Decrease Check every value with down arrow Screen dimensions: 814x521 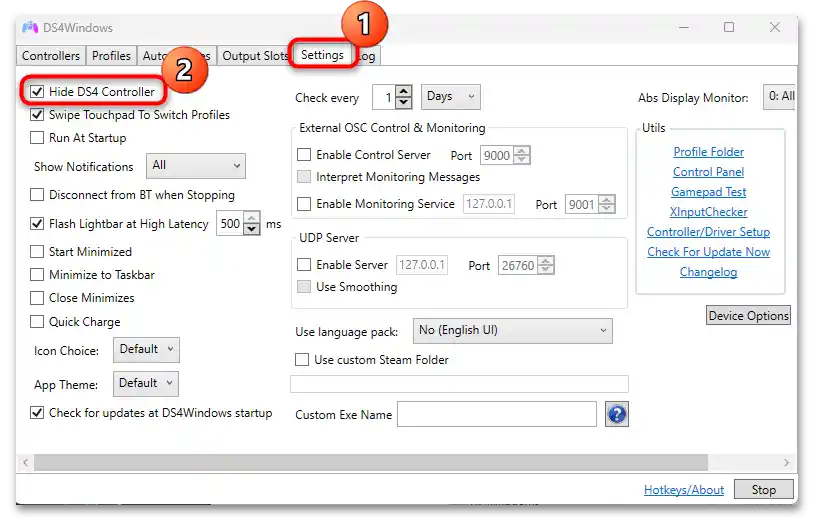tap(403, 102)
